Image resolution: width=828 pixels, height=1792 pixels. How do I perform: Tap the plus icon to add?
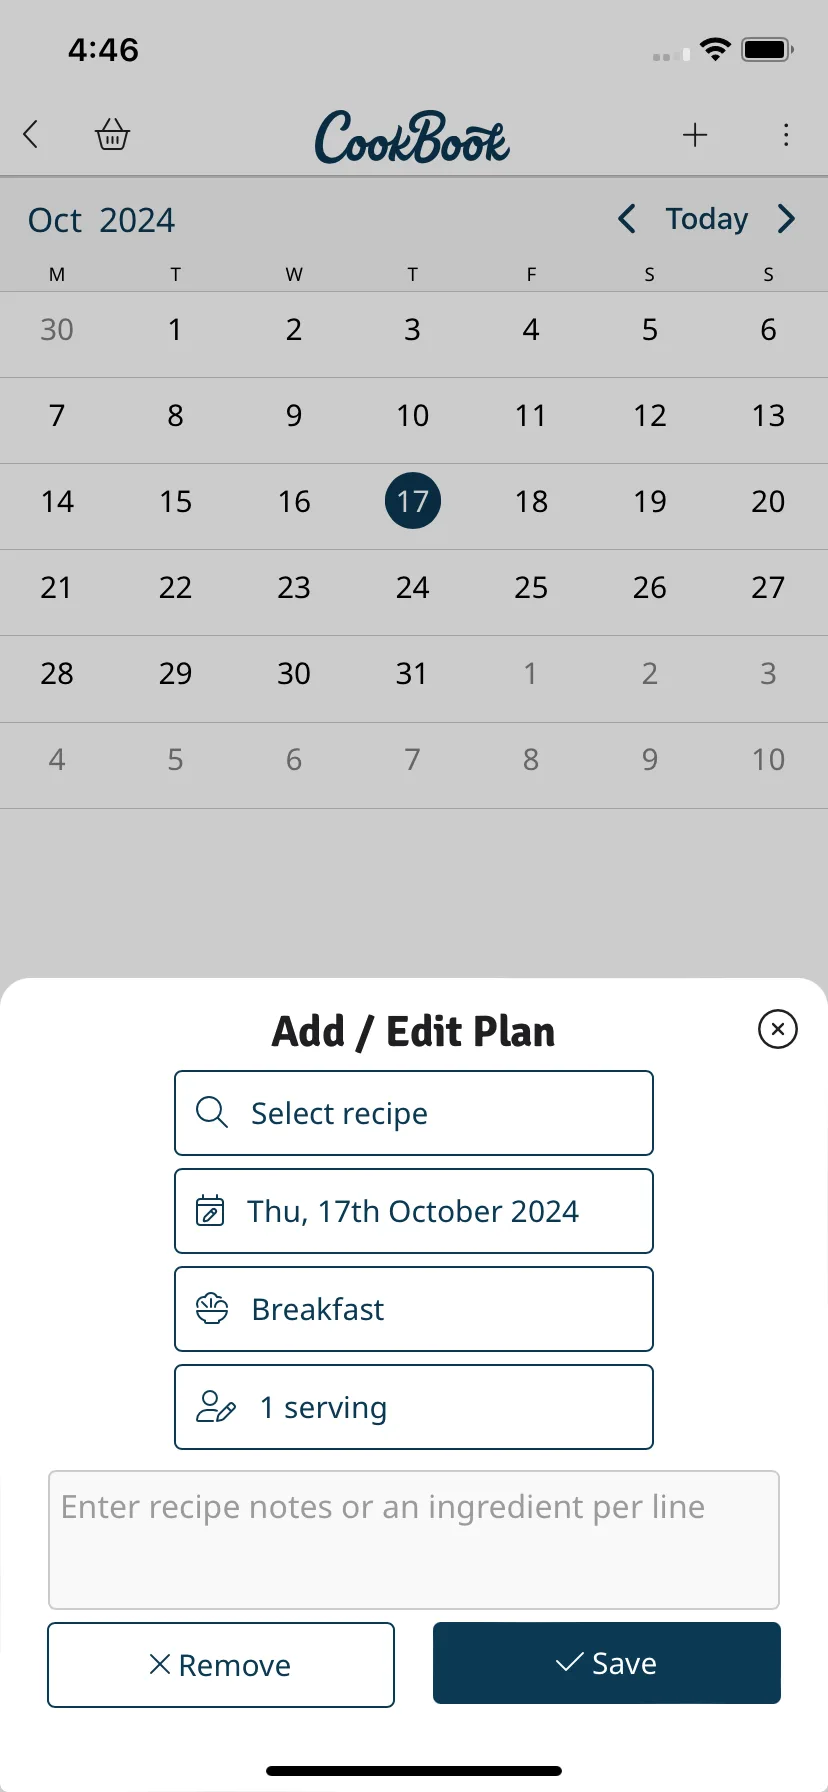[x=695, y=134]
